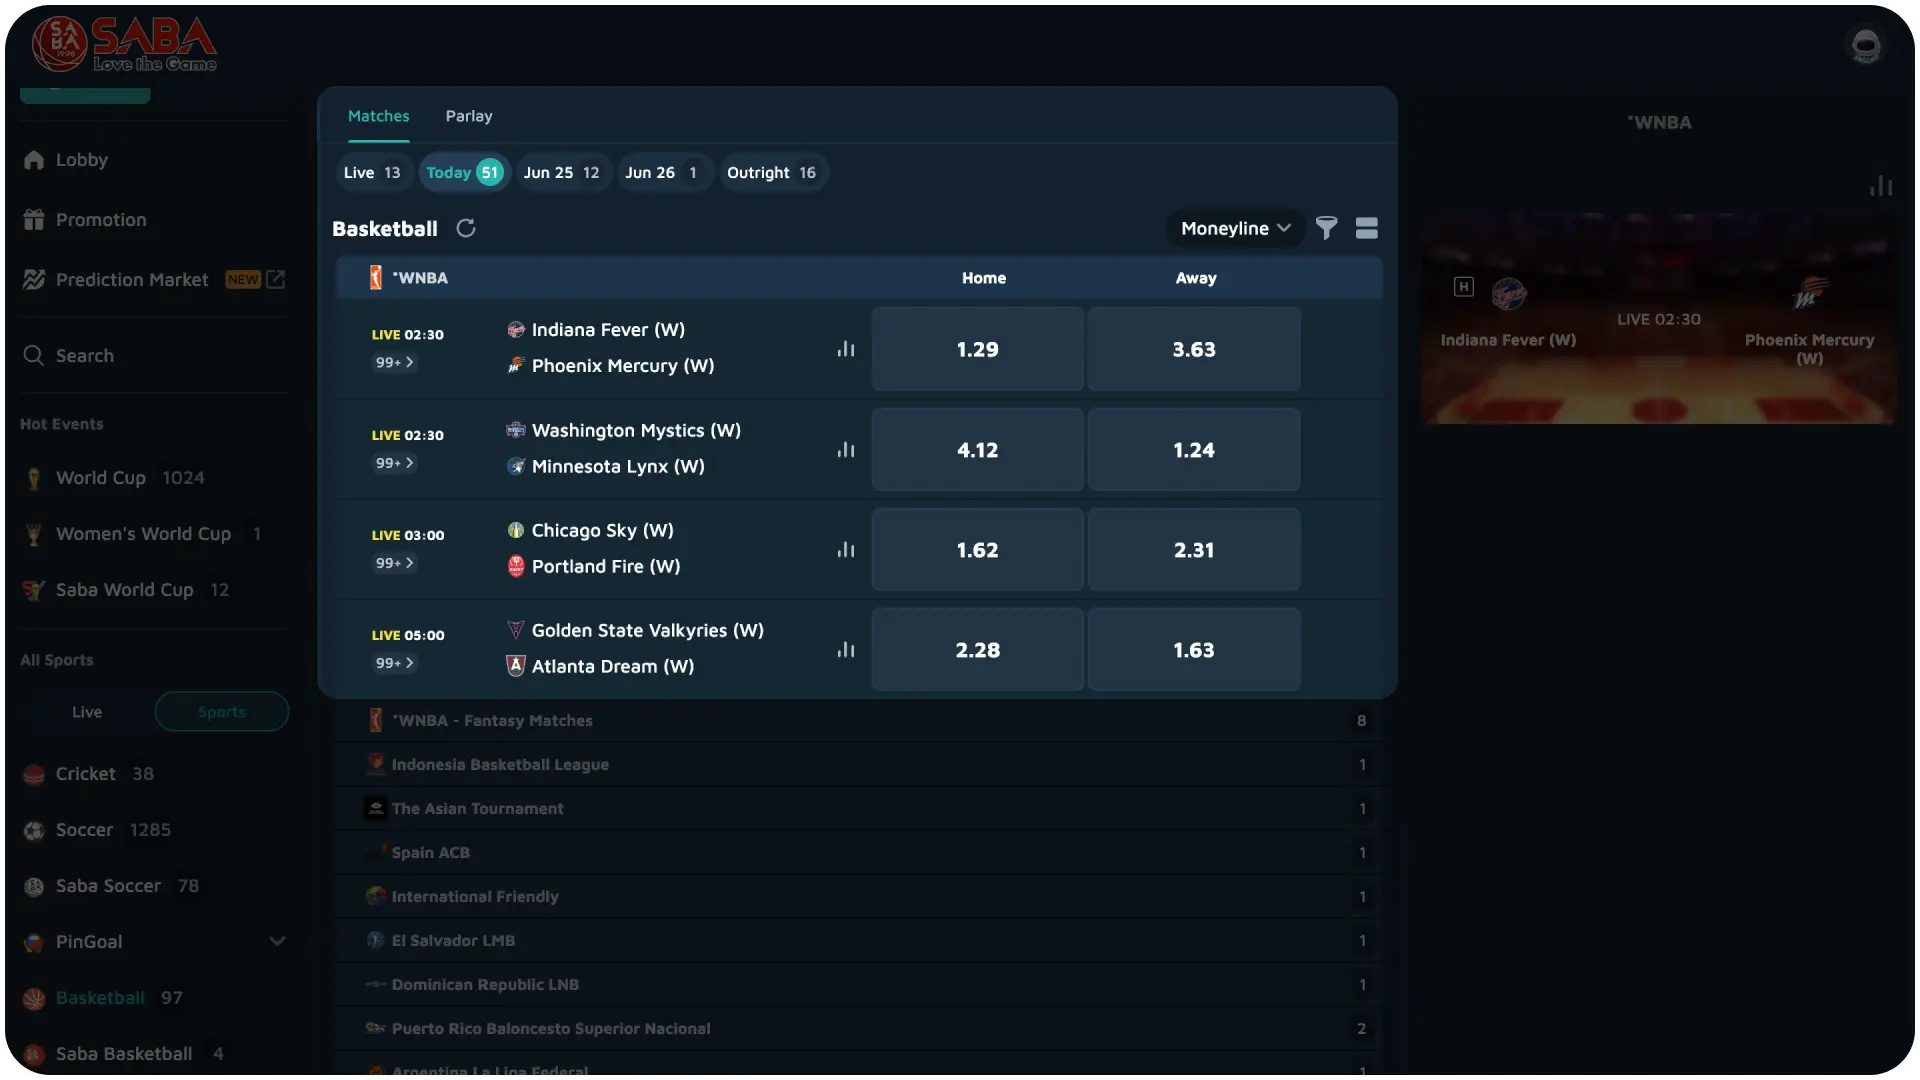Open stats for Indiana Fever match

(x=846, y=349)
